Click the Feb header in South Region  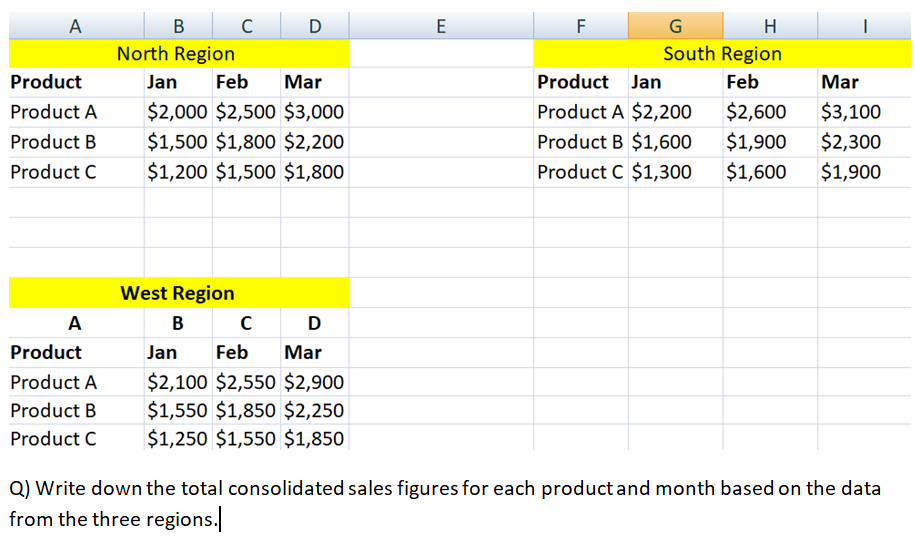742,82
